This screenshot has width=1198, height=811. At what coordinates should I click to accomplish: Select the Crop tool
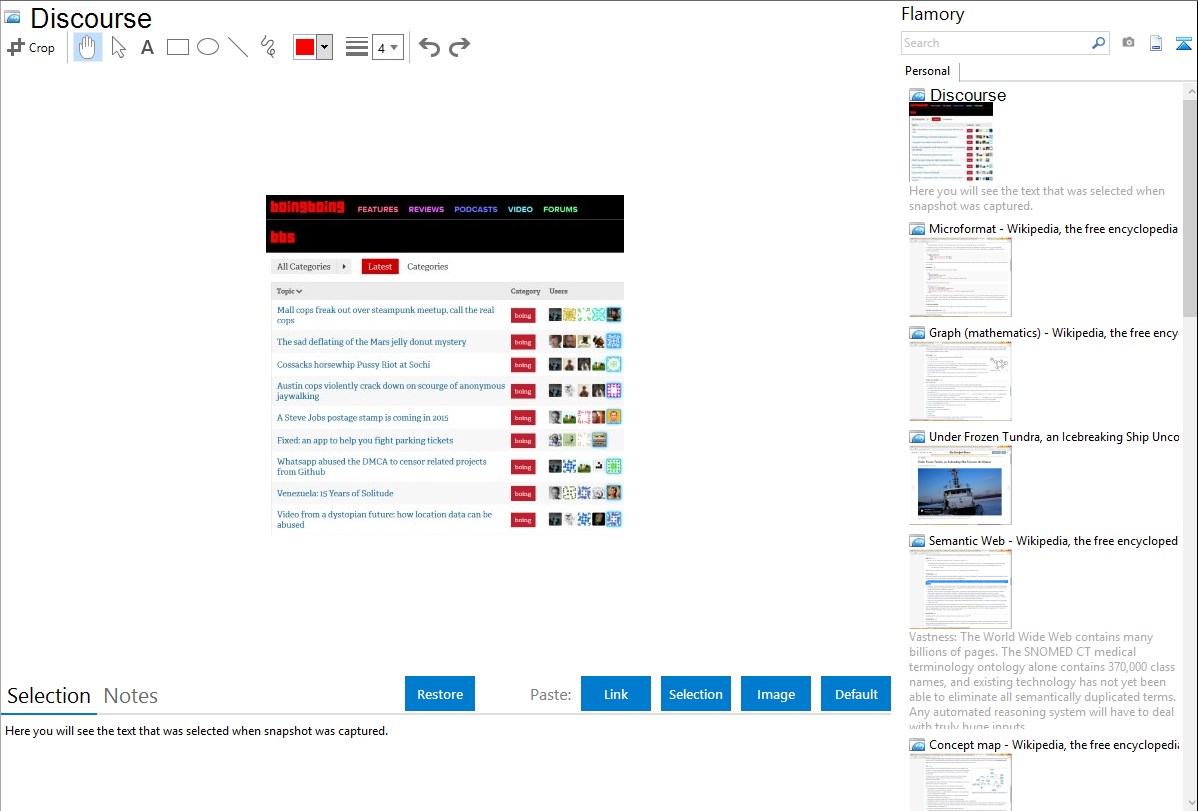pos(31,47)
